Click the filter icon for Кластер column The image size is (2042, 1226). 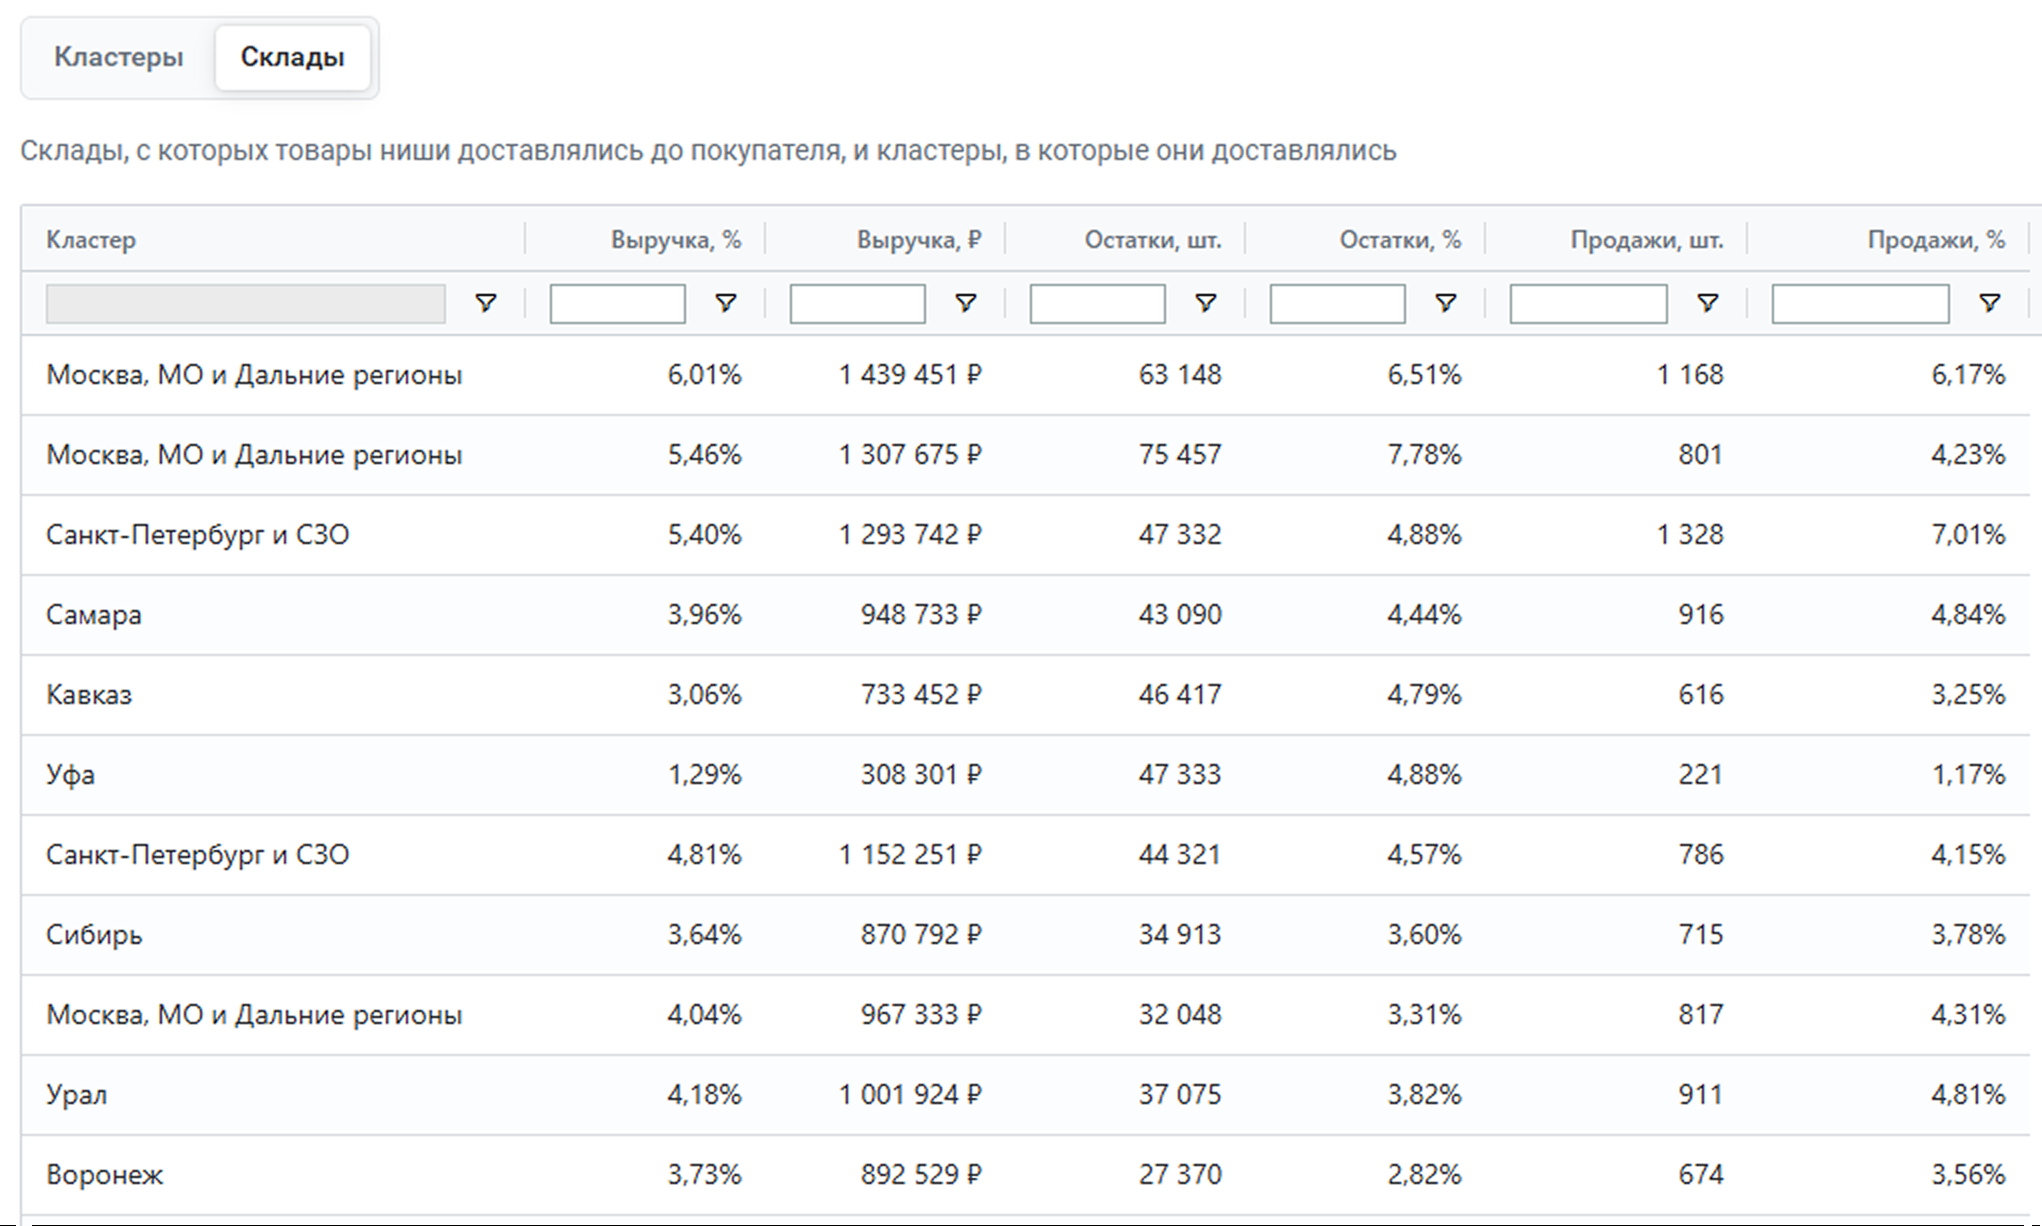(x=485, y=303)
